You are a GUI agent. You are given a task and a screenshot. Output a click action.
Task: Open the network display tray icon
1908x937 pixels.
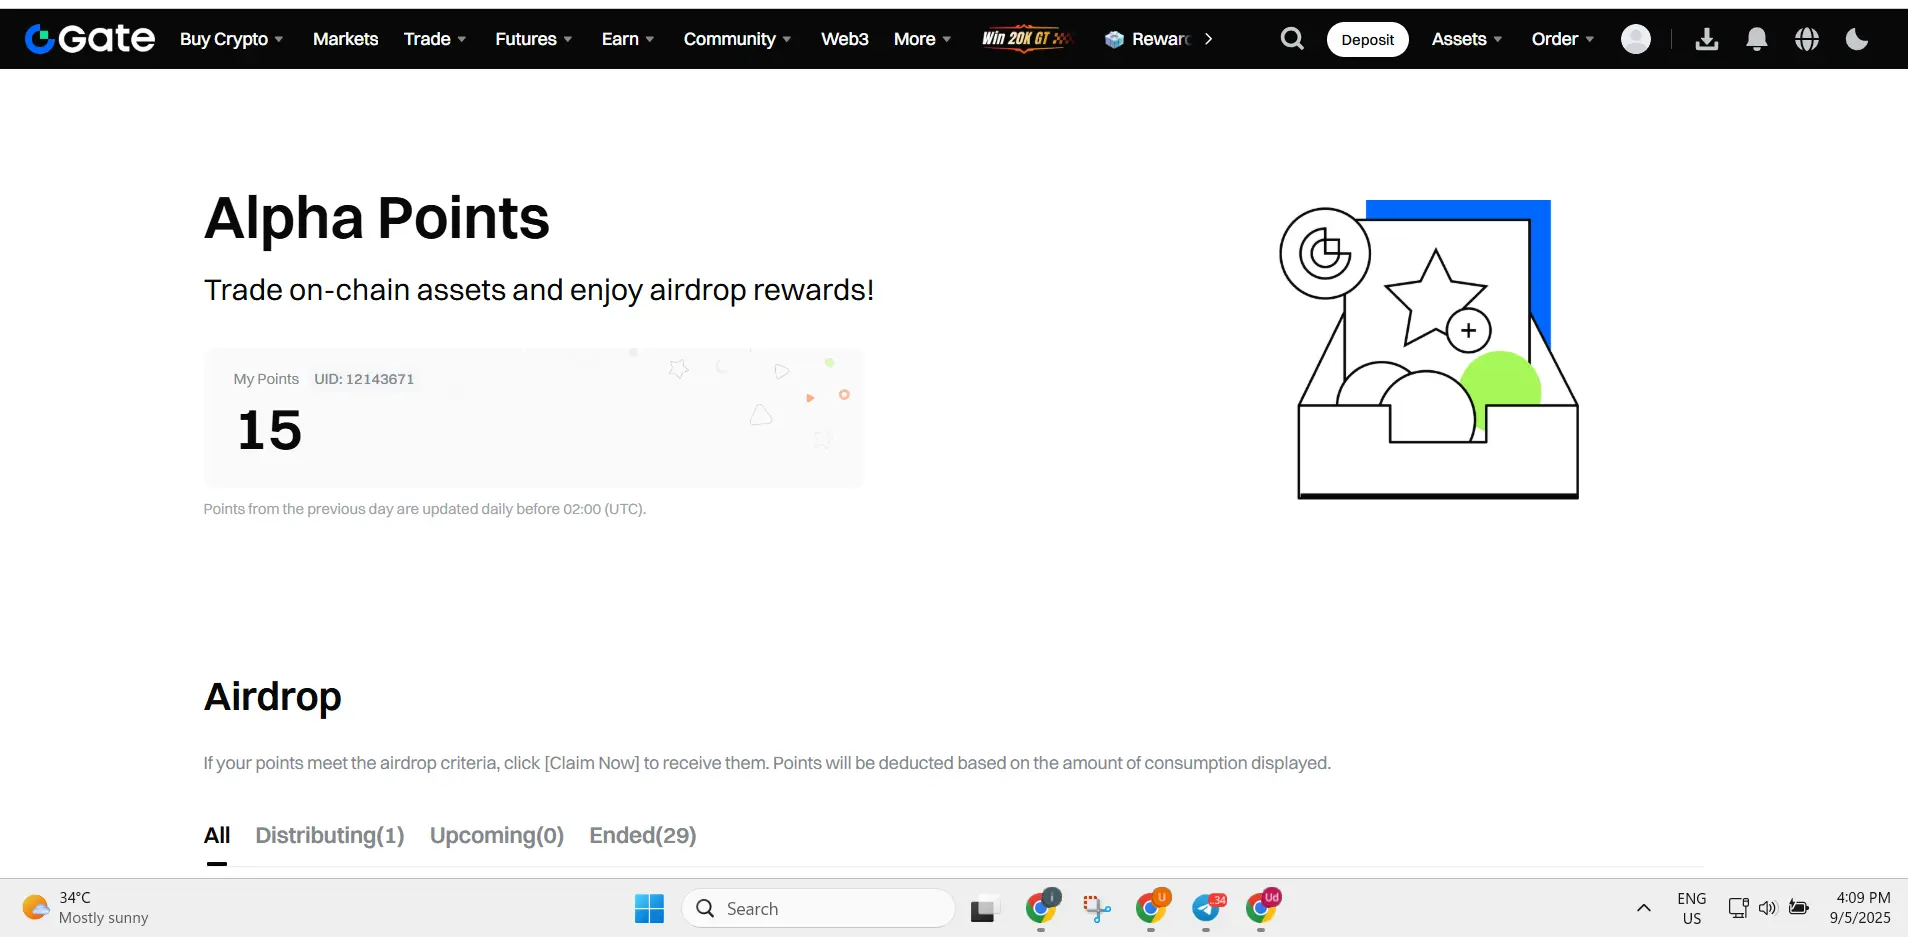click(1738, 908)
